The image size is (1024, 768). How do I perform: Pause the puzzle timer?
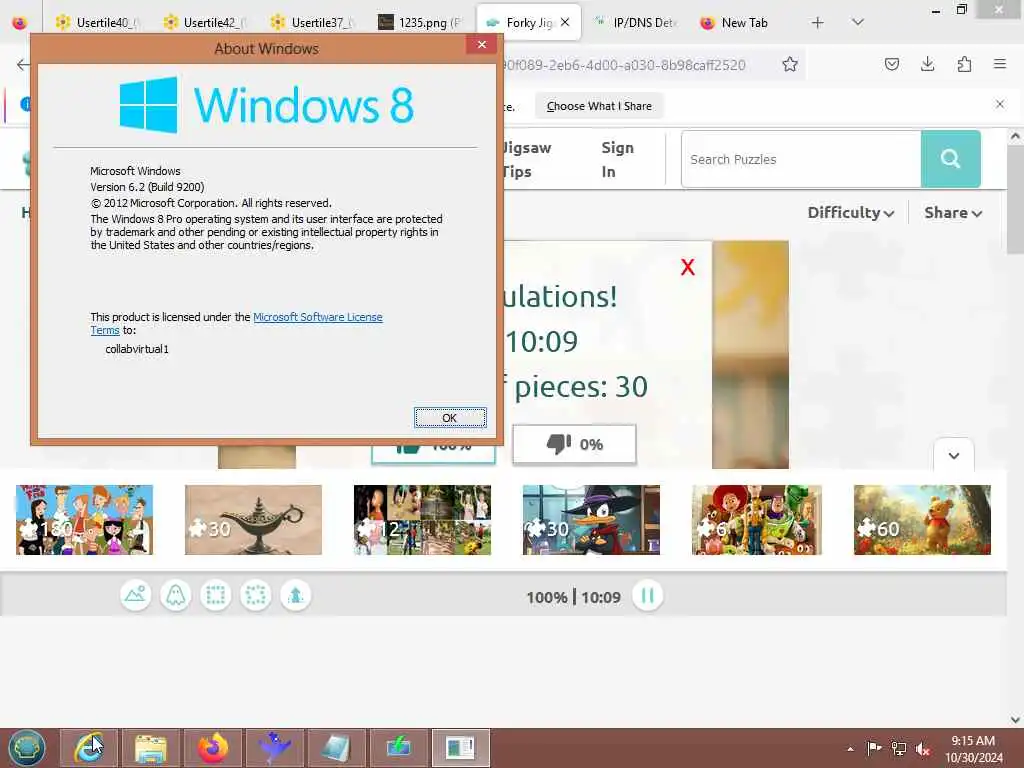pyautogui.click(x=647, y=596)
